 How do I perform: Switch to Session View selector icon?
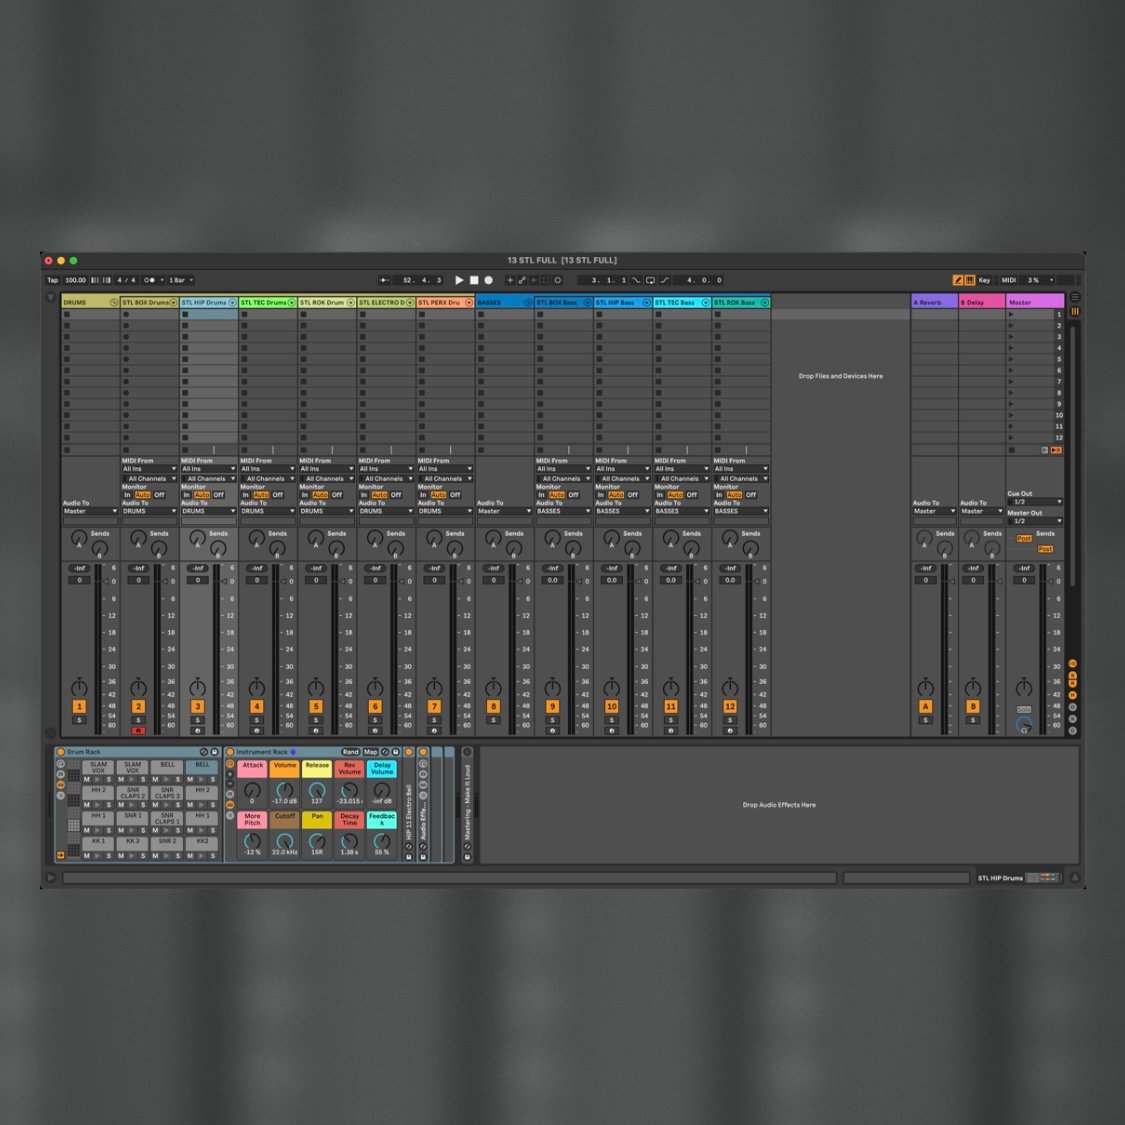tap(1075, 311)
